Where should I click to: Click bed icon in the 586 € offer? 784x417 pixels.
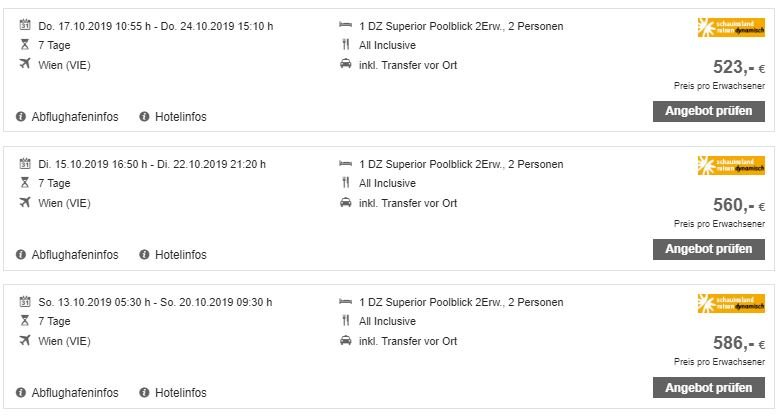tap(345, 302)
